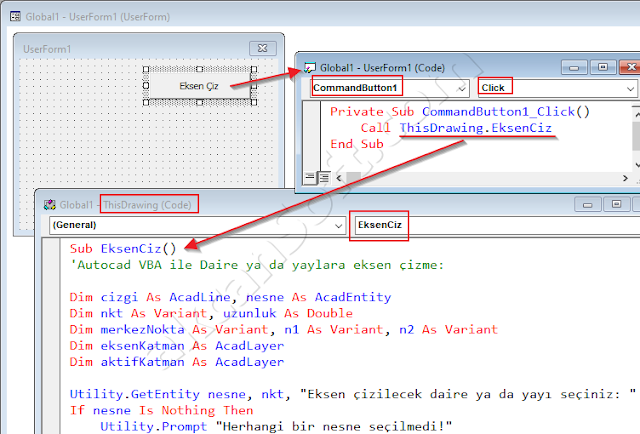Click the 'Dim aktifKatman As AcadLayer' line
Viewport: 640px width, 434px height.
pos(177,362)
